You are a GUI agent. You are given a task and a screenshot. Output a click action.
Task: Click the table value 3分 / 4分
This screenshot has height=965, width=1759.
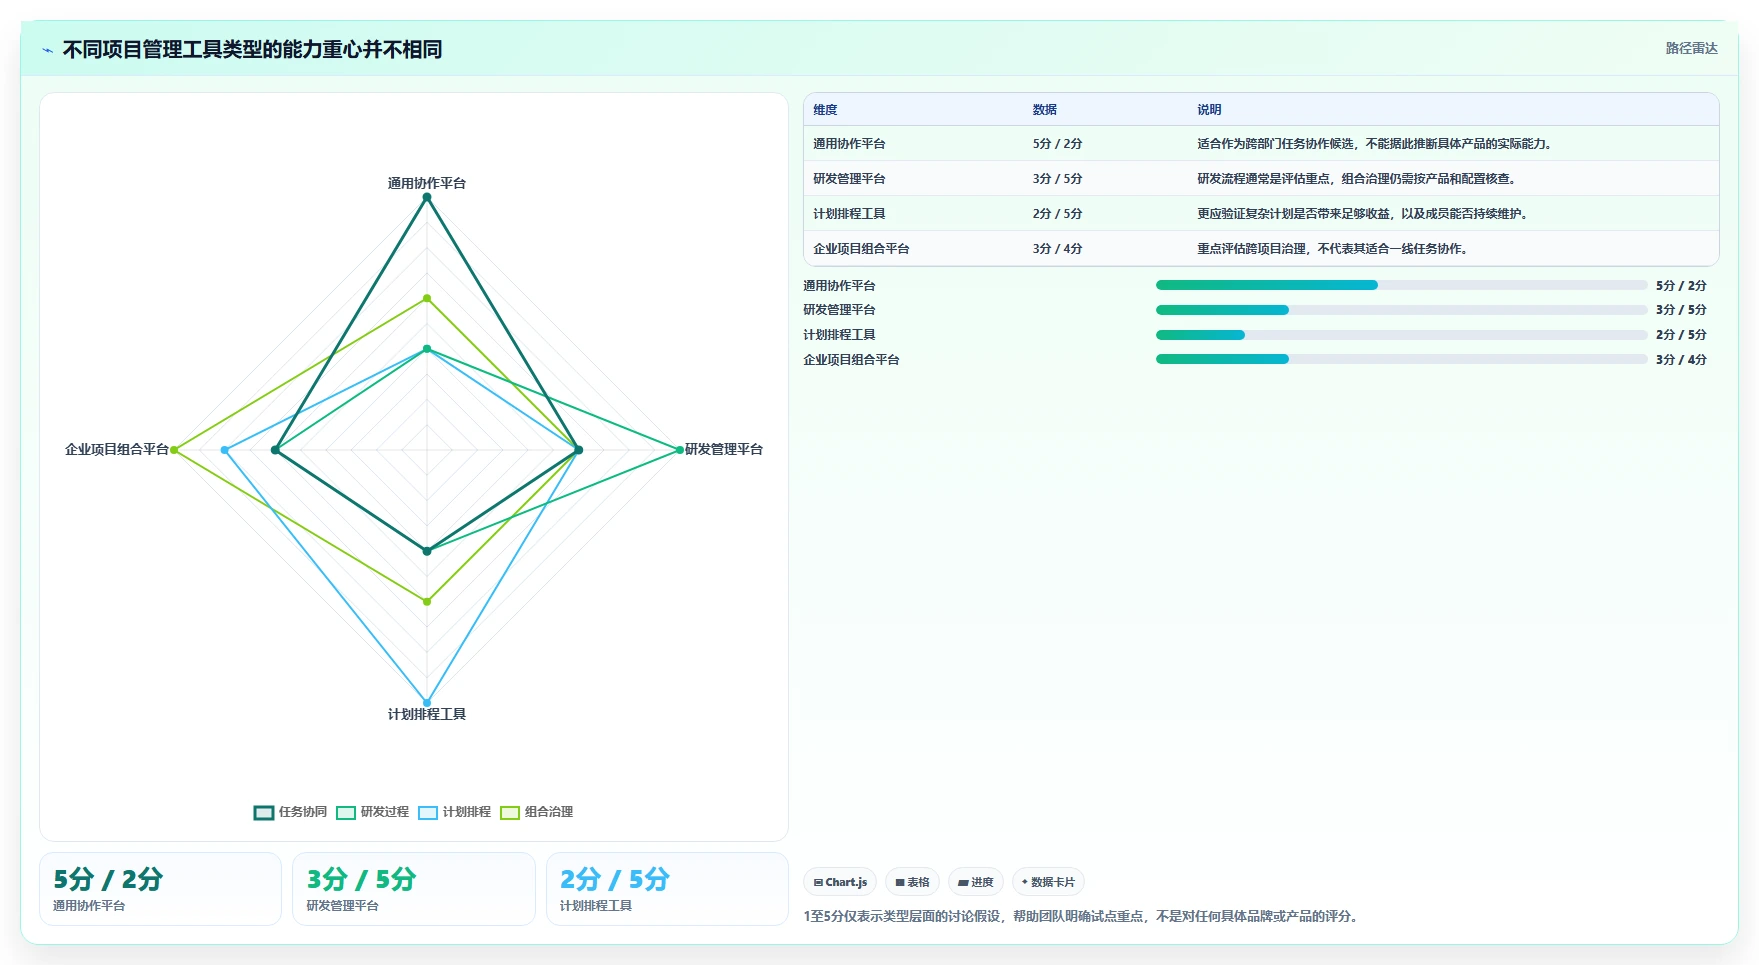coord(1057,249)
